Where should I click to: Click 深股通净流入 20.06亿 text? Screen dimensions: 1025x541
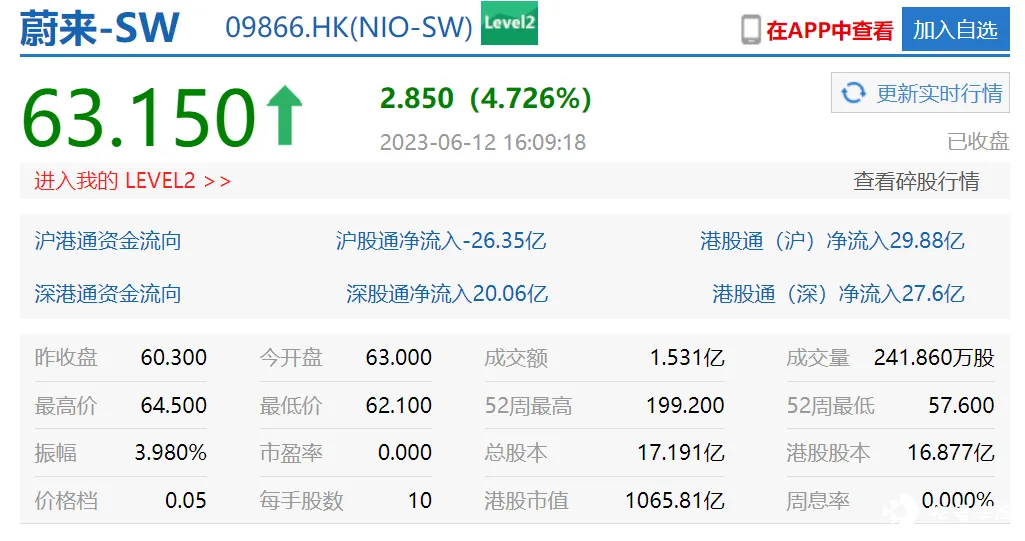(x=447, y=294)
